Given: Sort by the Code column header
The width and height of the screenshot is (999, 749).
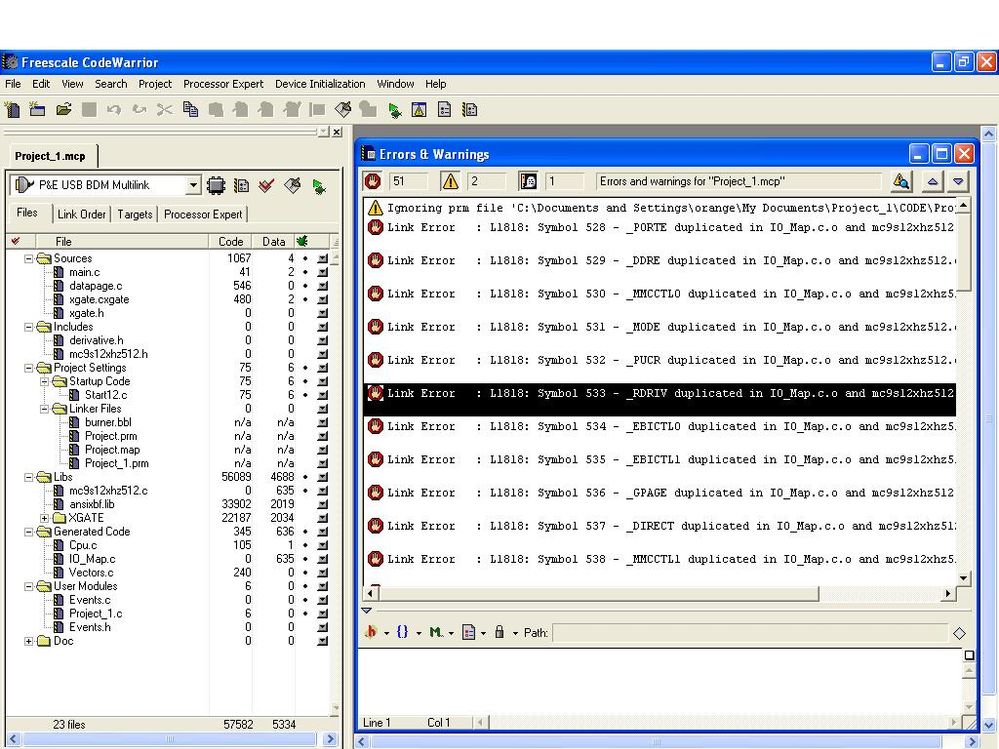Looking at the screenshot, I should 231,241.
